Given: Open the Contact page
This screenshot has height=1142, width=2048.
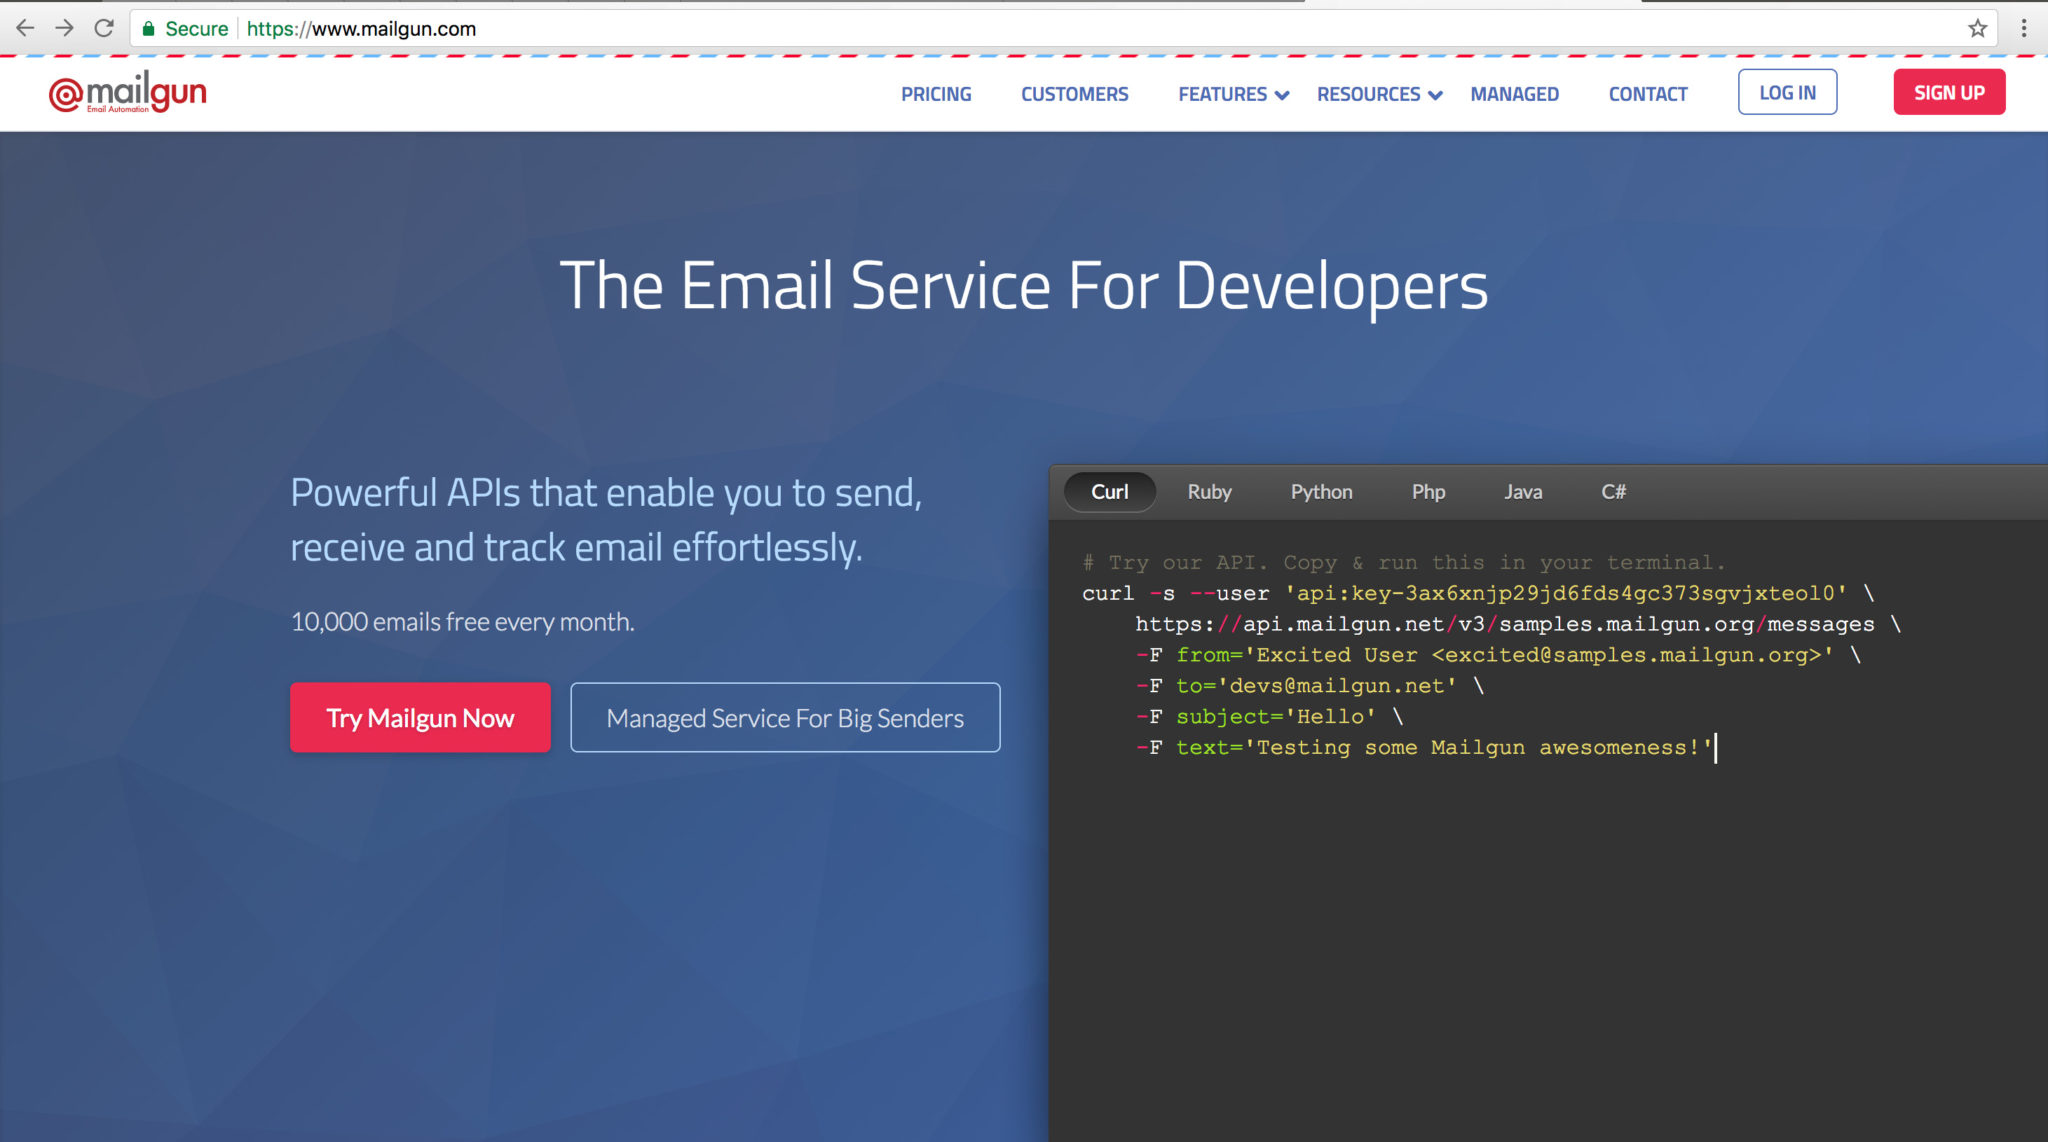Looking at the screenshot, I should point(1647,94).
